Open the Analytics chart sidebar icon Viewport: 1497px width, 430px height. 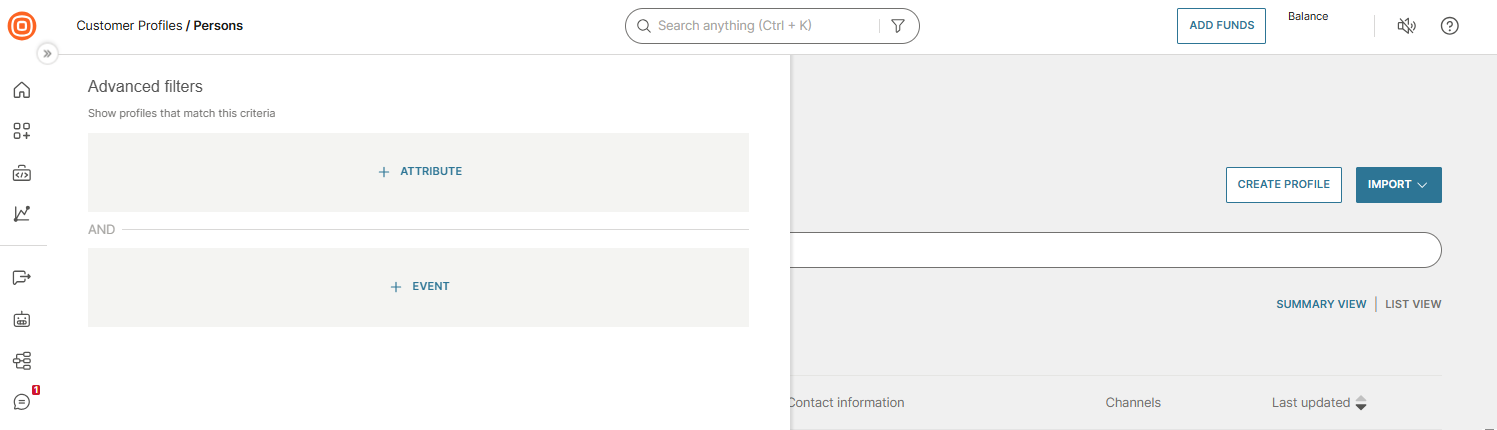click(22, 213)
